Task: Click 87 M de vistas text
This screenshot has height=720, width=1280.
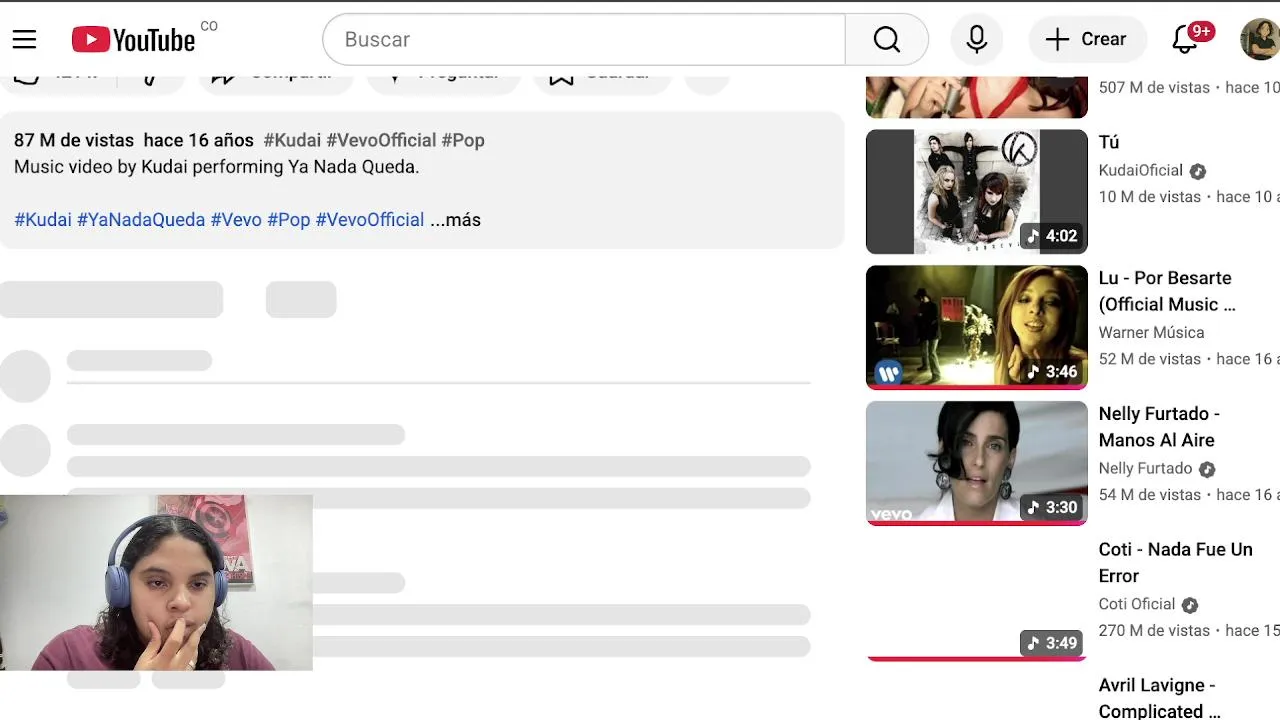Action: point(74,140)
